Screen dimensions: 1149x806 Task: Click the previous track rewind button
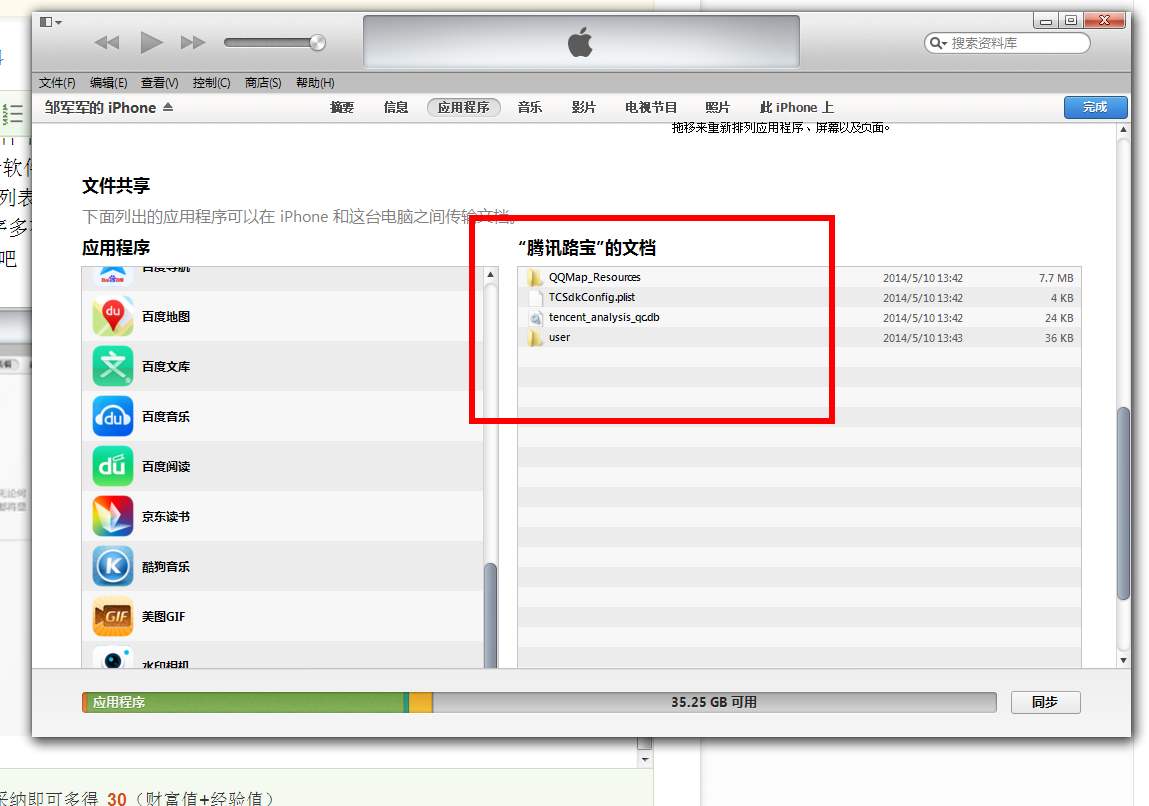click(107, 42)
